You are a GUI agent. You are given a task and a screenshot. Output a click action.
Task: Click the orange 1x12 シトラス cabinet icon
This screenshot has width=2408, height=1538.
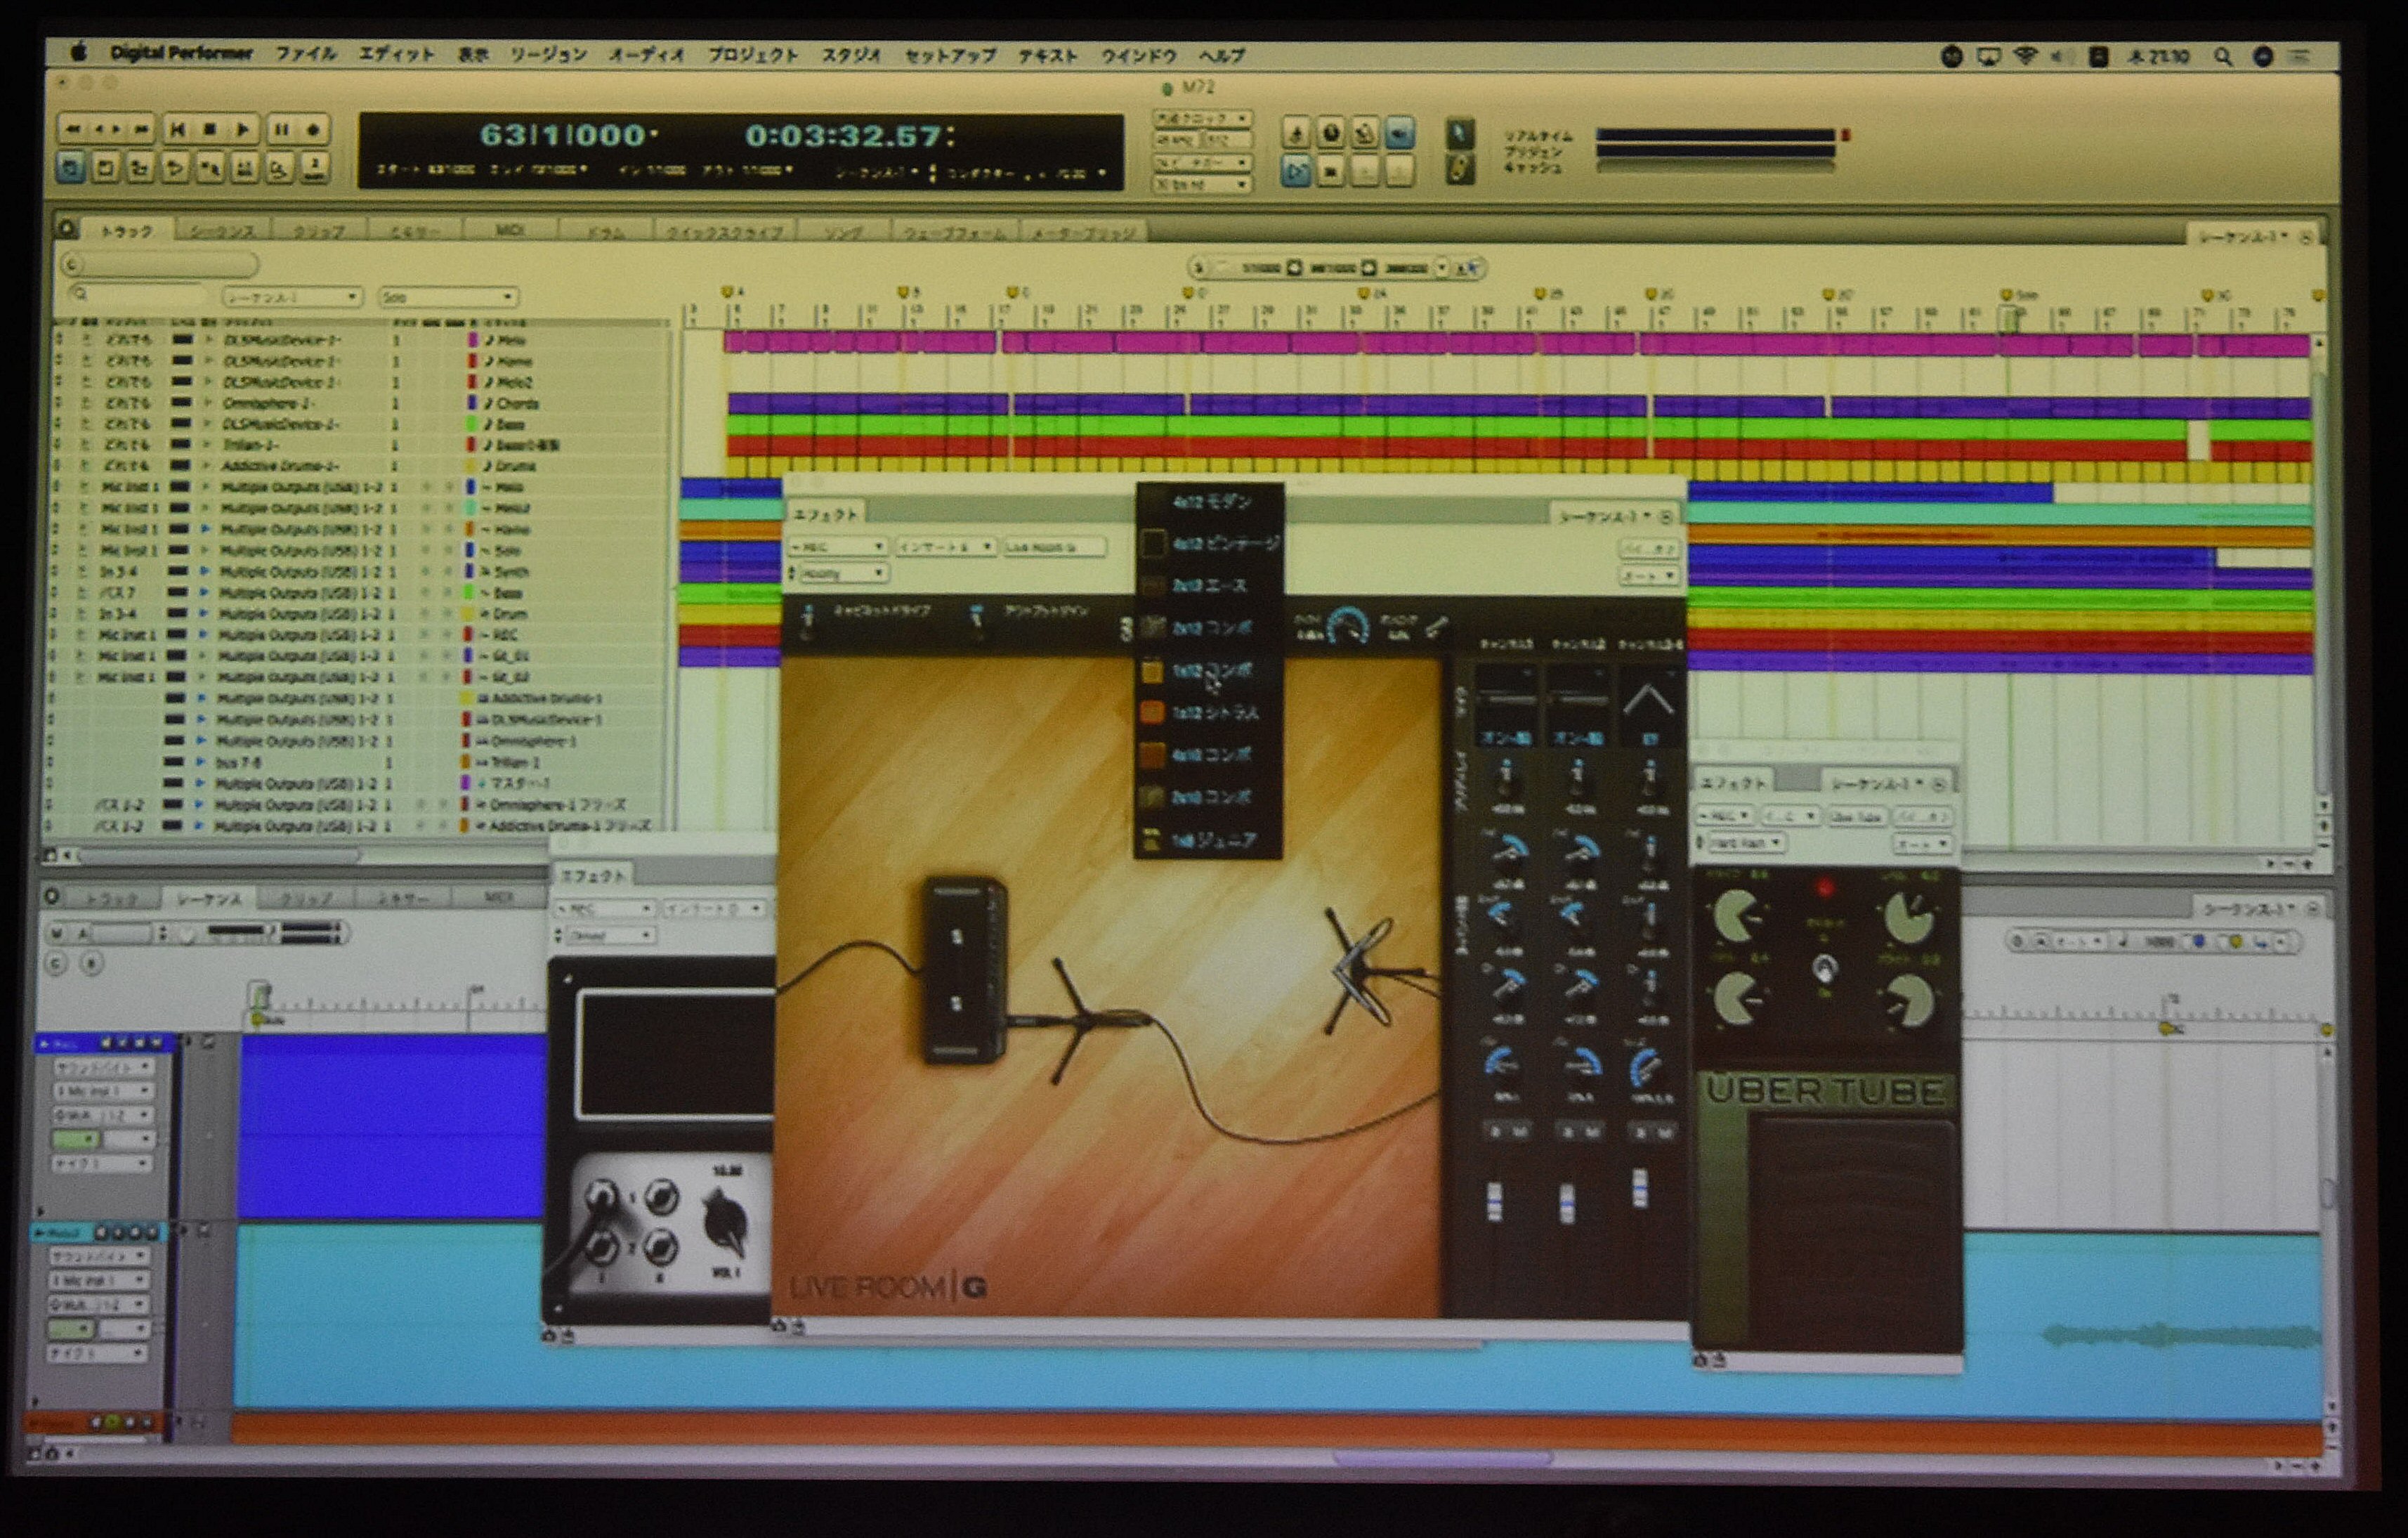1153,712
